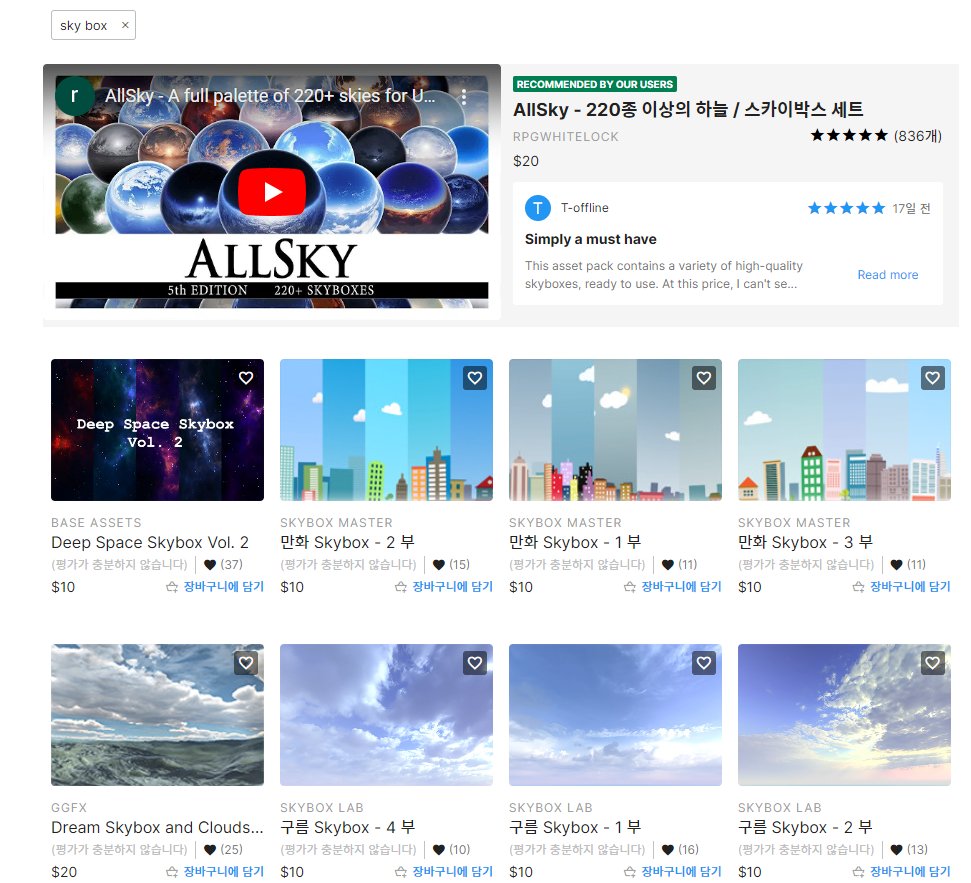Viewport: 971px width, 883px height.
Task: Favorite 구름 Skybox - 2 부
Action: (933, 663)
